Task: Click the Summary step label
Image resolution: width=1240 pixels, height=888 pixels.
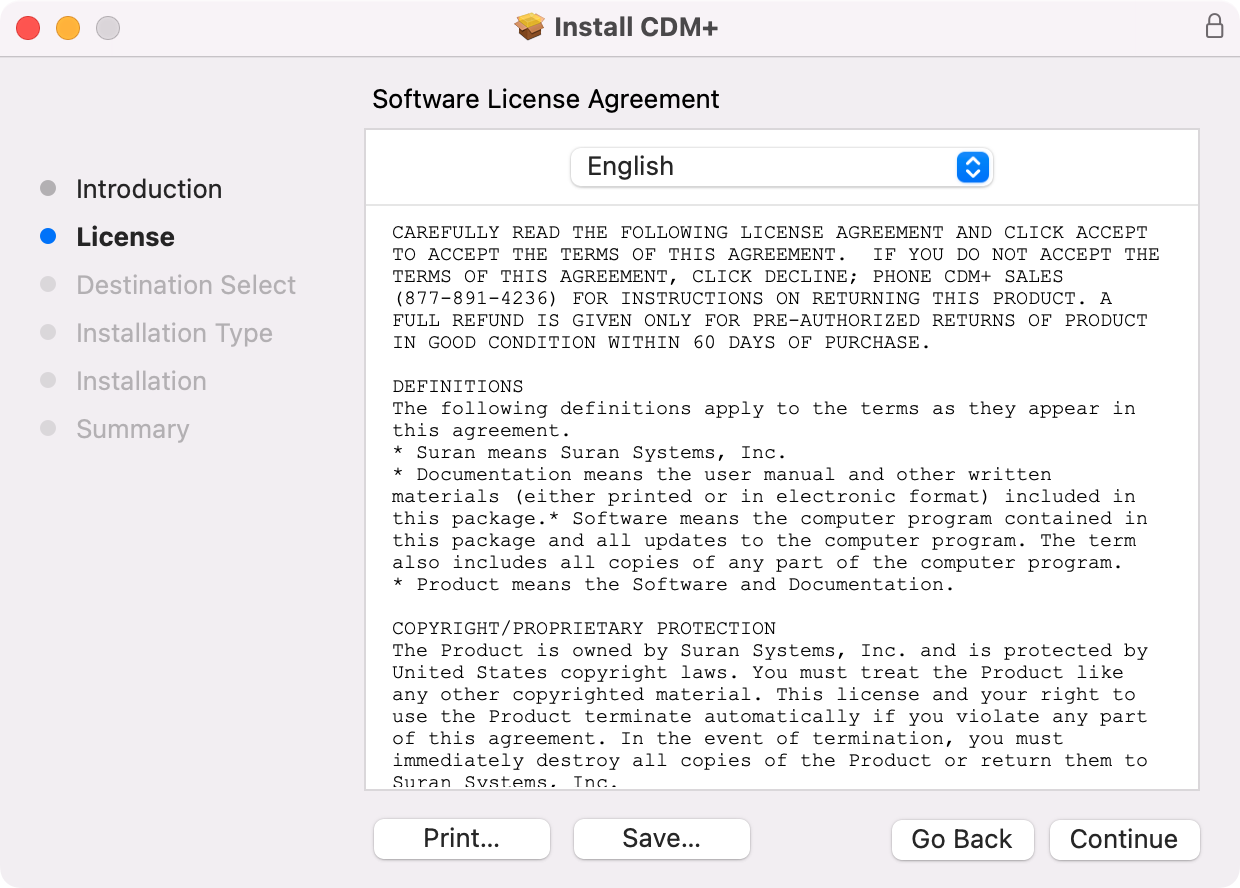Action: tap(132, 429)
